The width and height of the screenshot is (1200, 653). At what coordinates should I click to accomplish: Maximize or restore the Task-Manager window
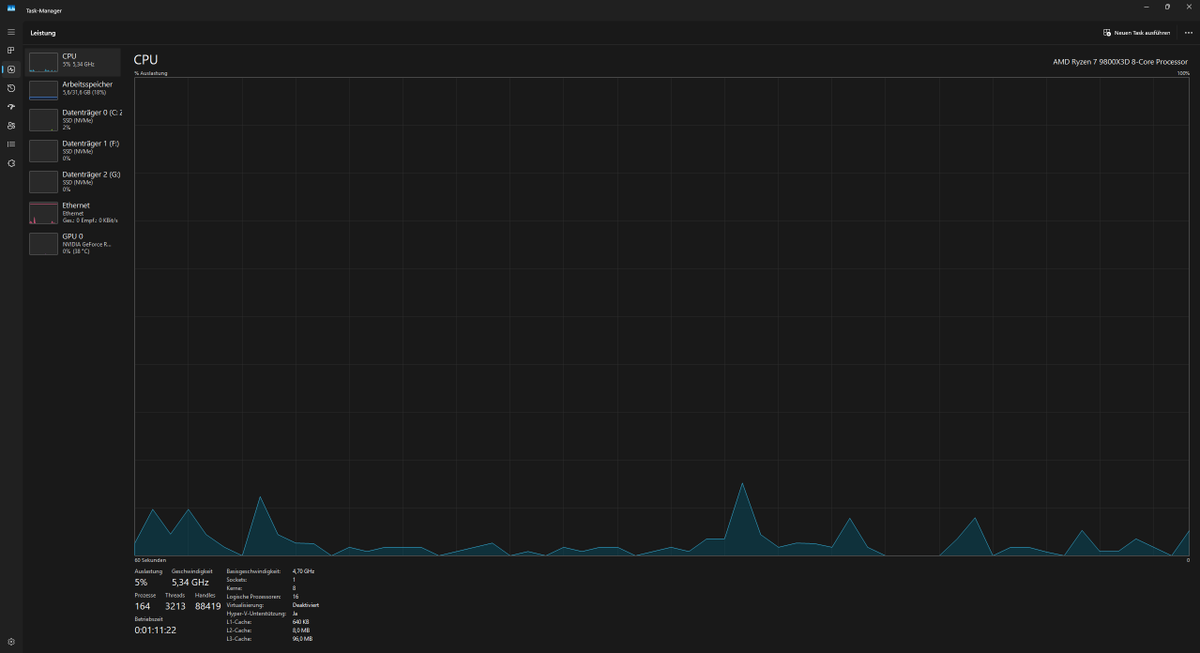pyautogui.click(x=1167, y=7)
